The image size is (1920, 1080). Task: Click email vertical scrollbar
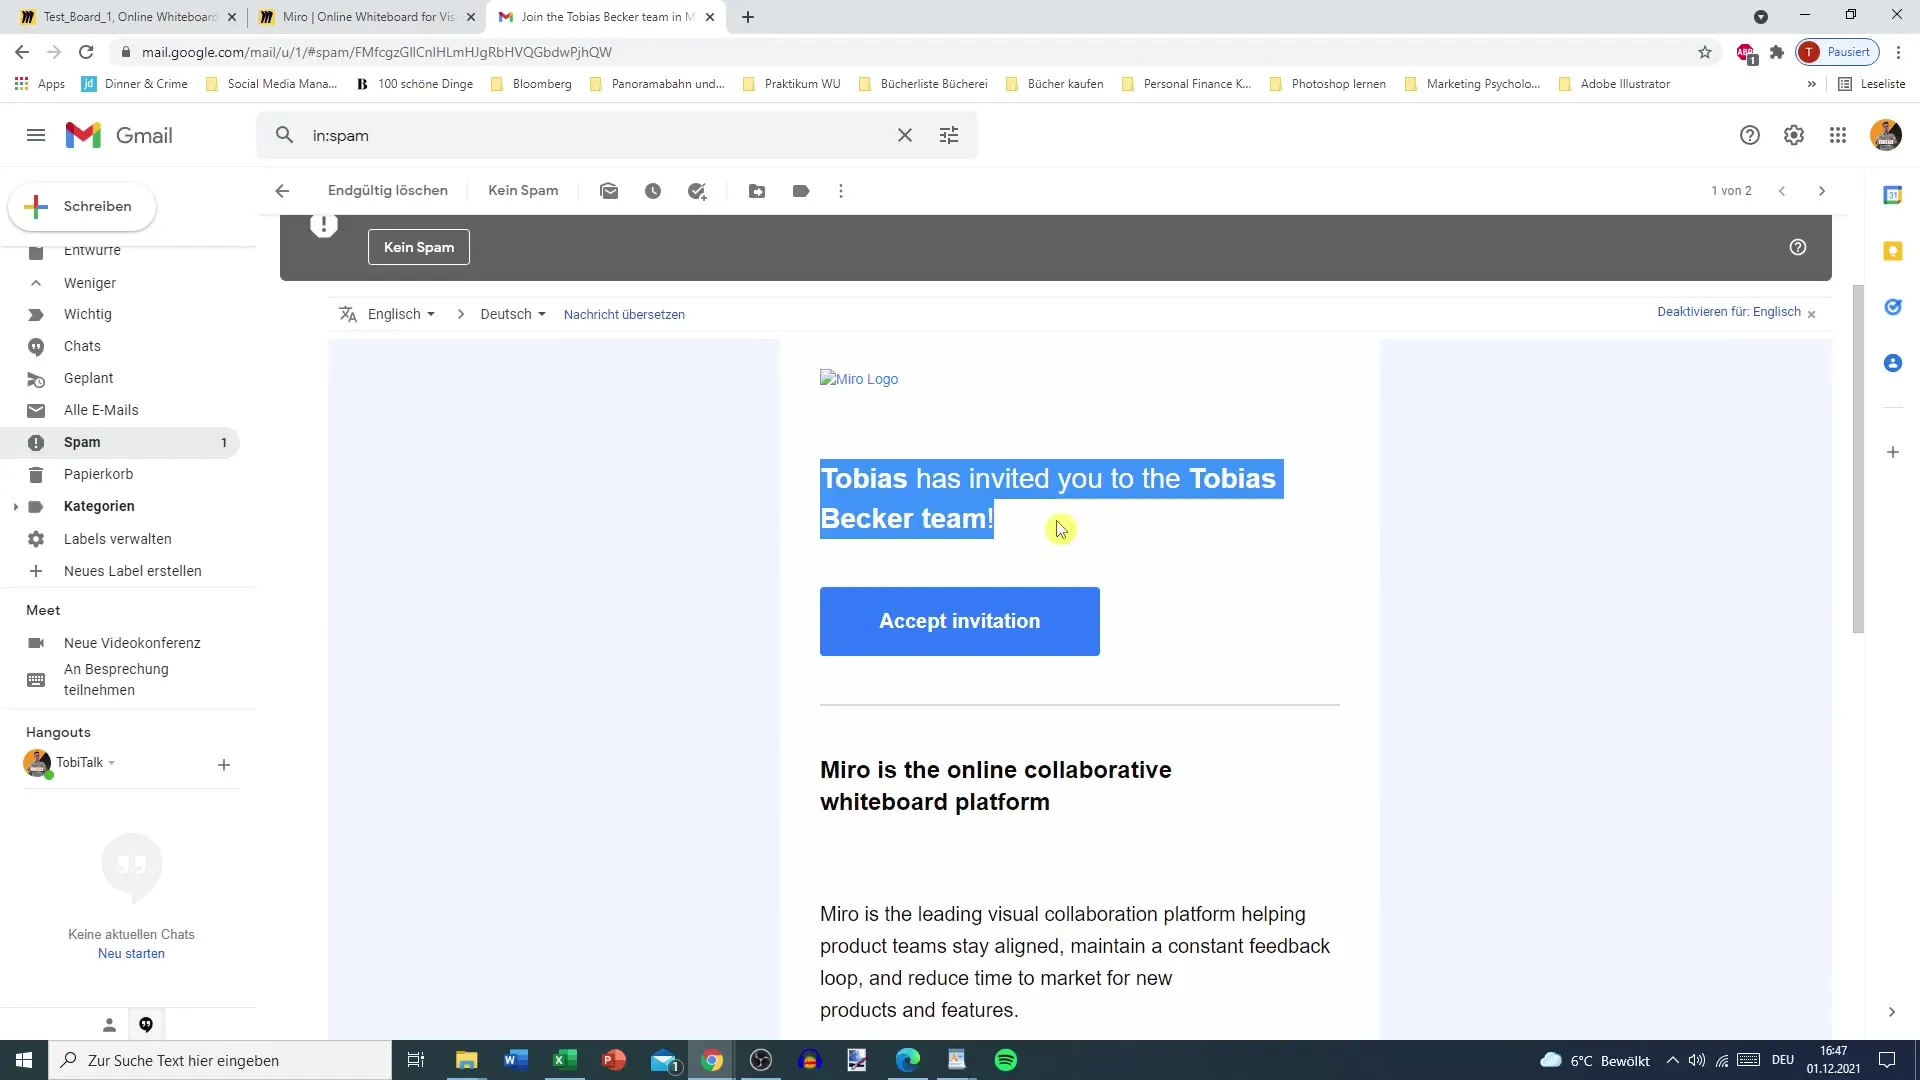[x=1857, y=459]
